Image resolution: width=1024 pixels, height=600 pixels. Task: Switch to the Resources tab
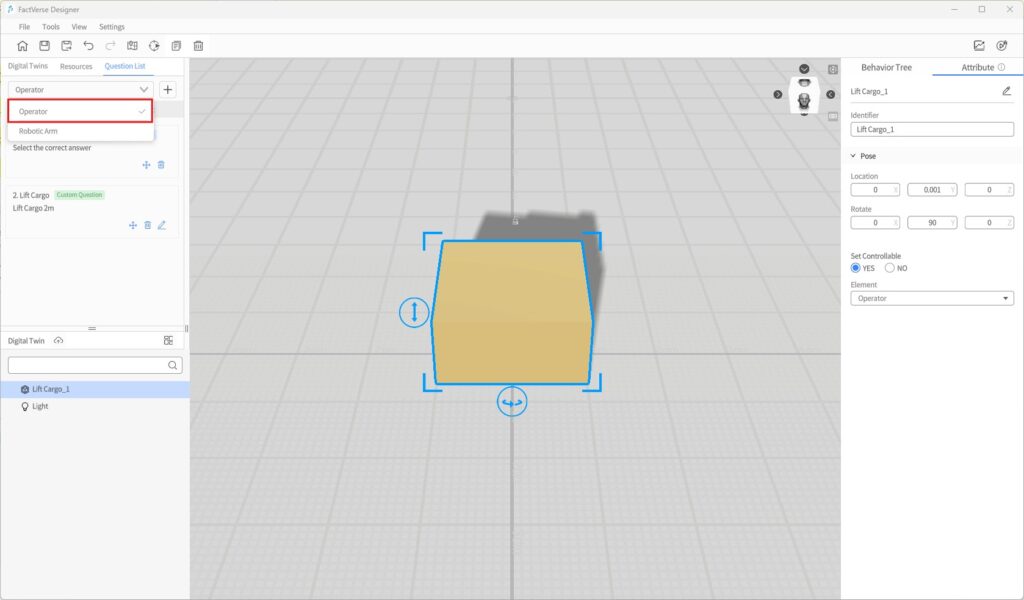76,67
